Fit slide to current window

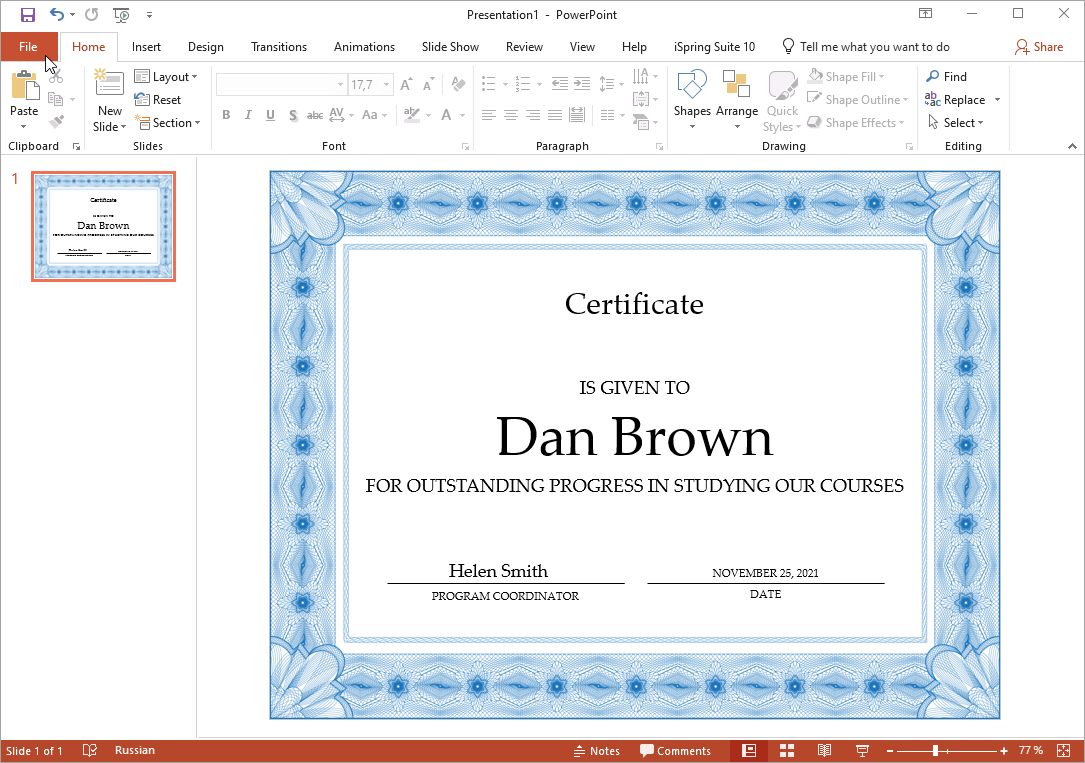(x=1064, y=751)
